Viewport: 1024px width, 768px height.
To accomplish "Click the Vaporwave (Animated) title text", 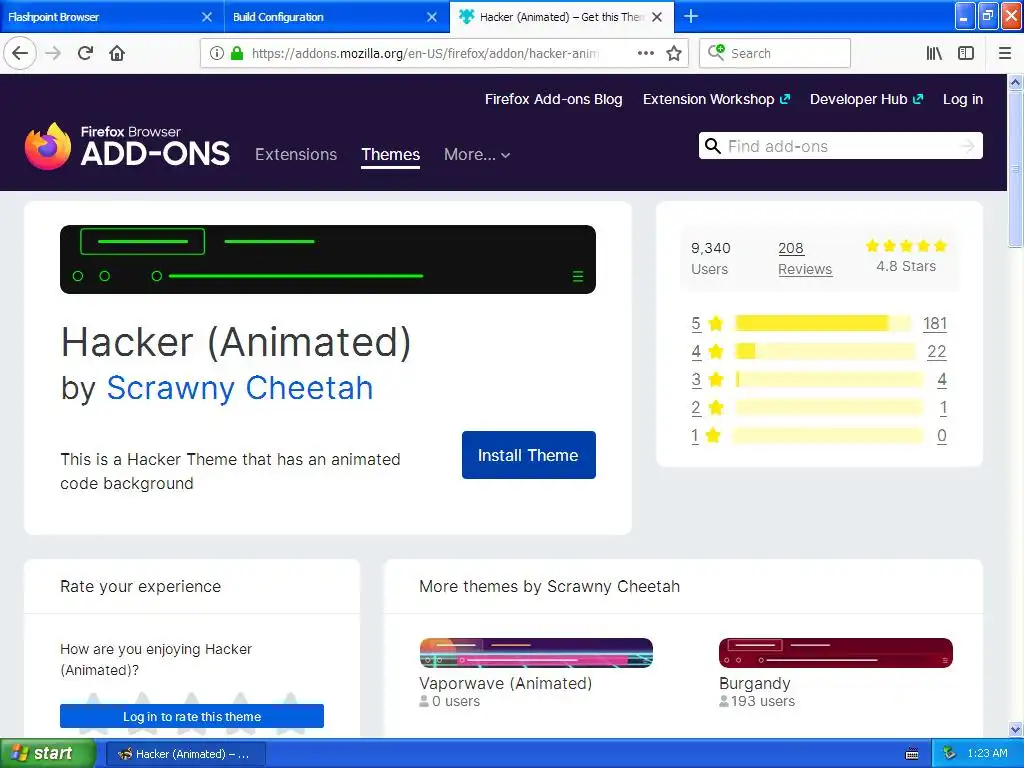I will [x=505, y=683].
